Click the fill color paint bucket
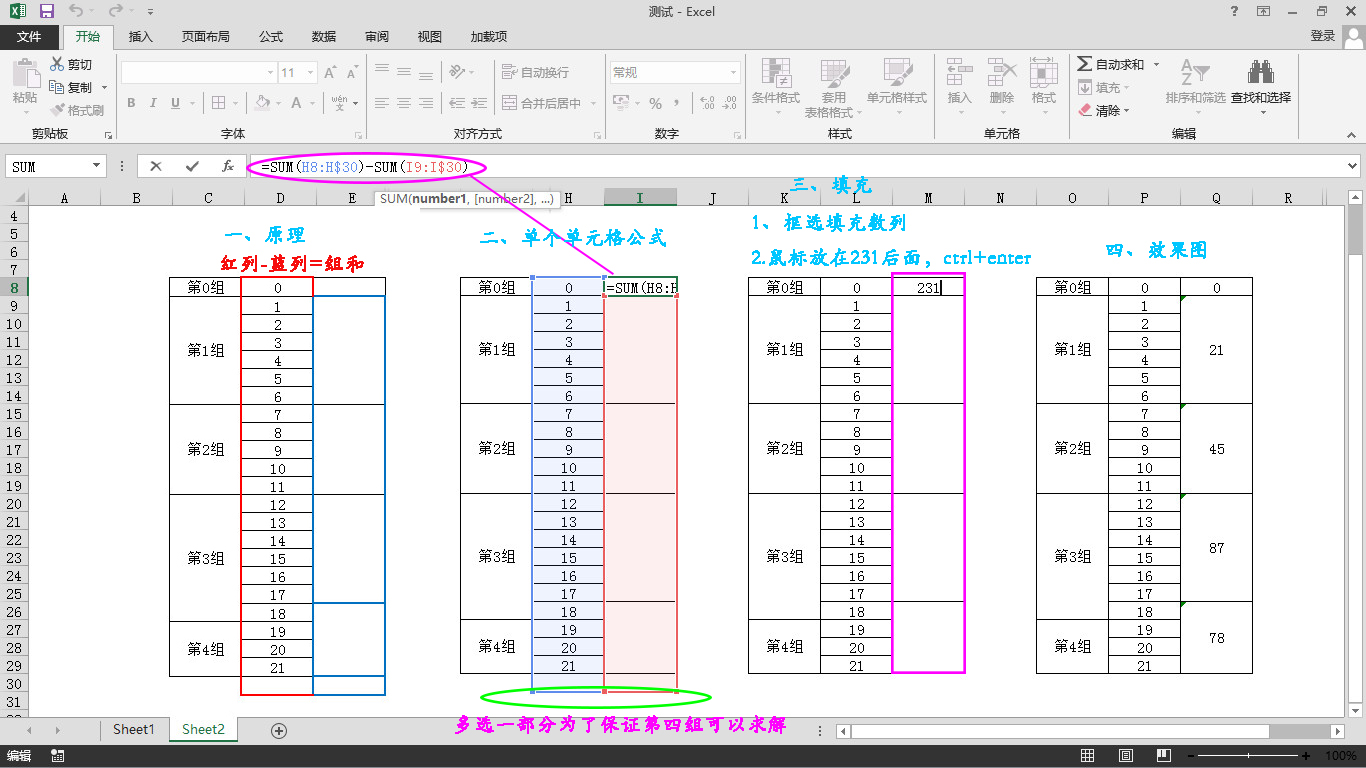 (262, 103)
